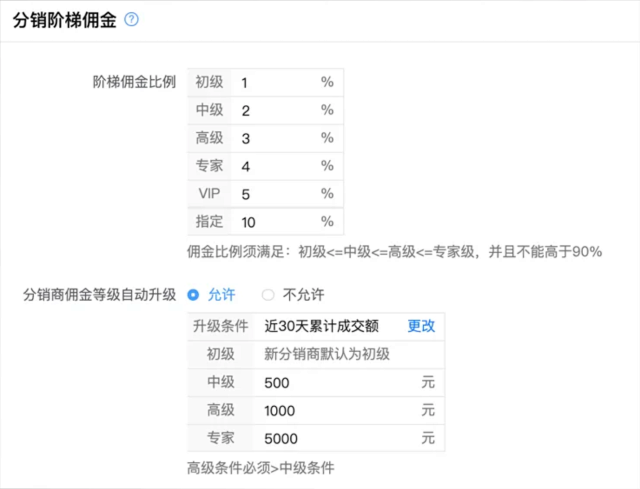This screenshot has height=489, width=640.
Task: Focus the 指定 commission percentage field
Action: click(287, 222)
